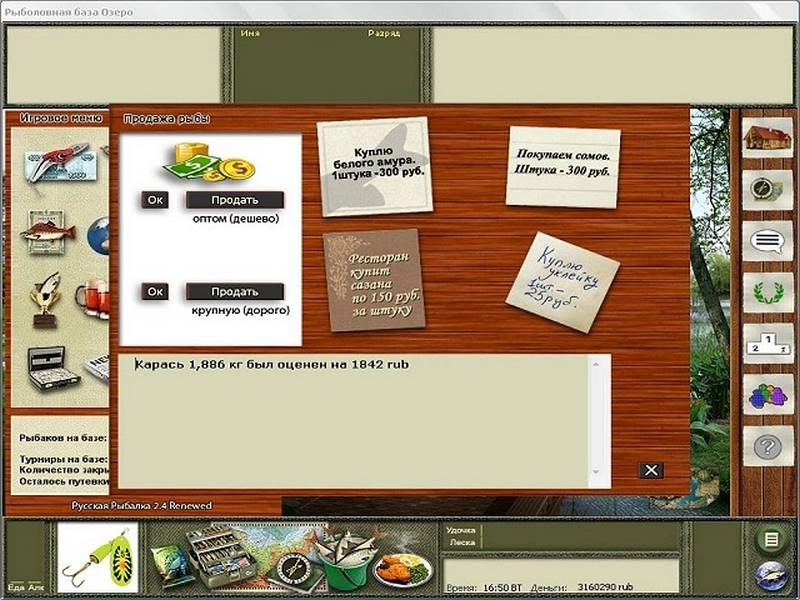The width and height of the screenshot is (800, 600).
Task: Click the catfish purchase note 'Покупаем сомов'
Action: (x=562, y=165)
